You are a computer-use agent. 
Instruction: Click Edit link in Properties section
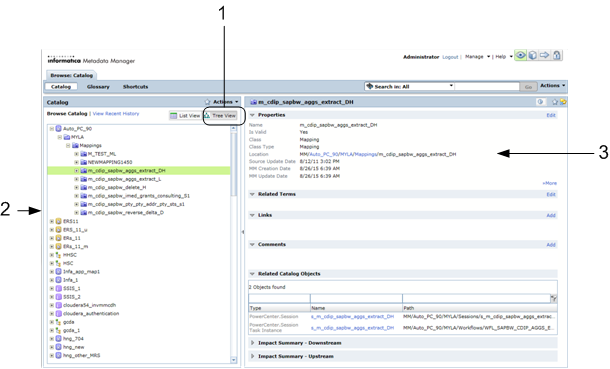pos(551,115)
